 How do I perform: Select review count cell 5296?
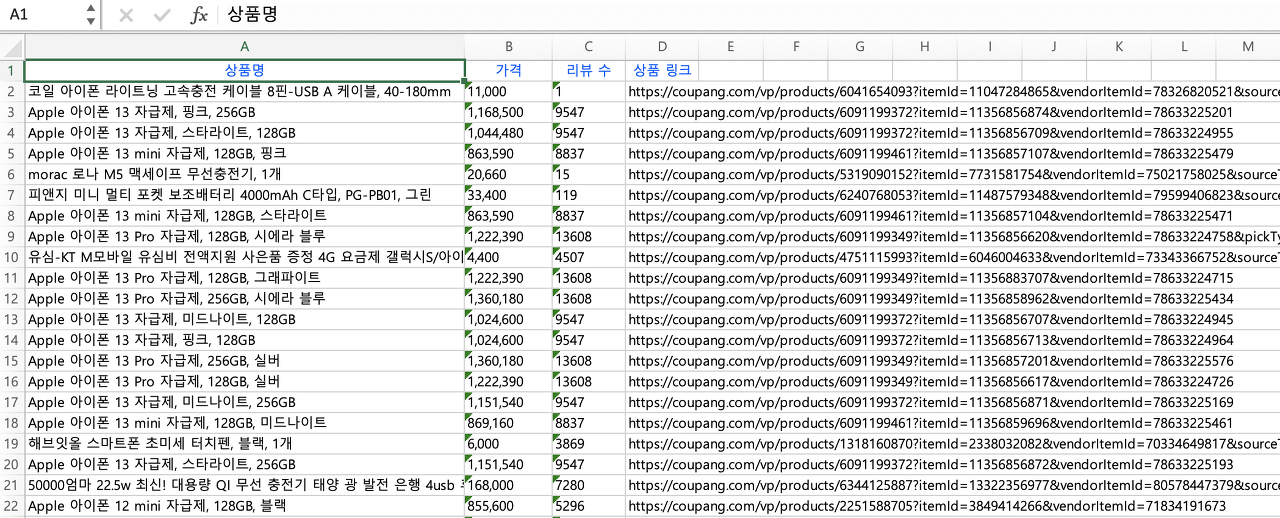pyautogui.click(x=589, y=506)
